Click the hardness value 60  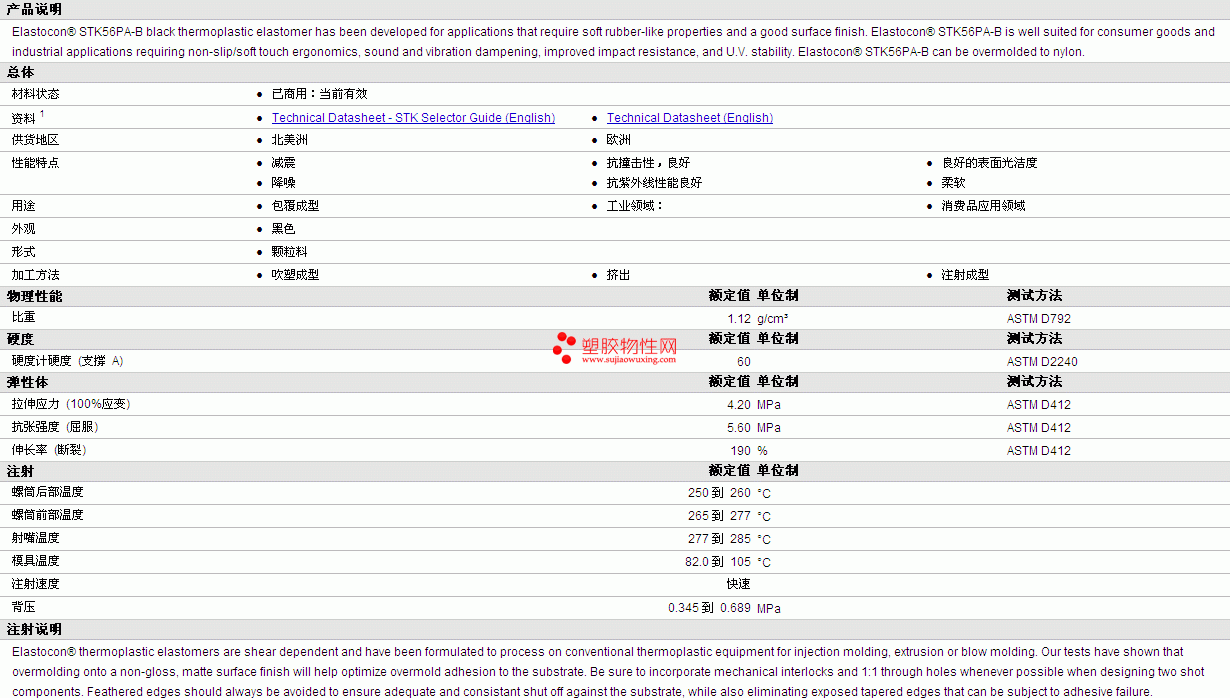[744, 362]
